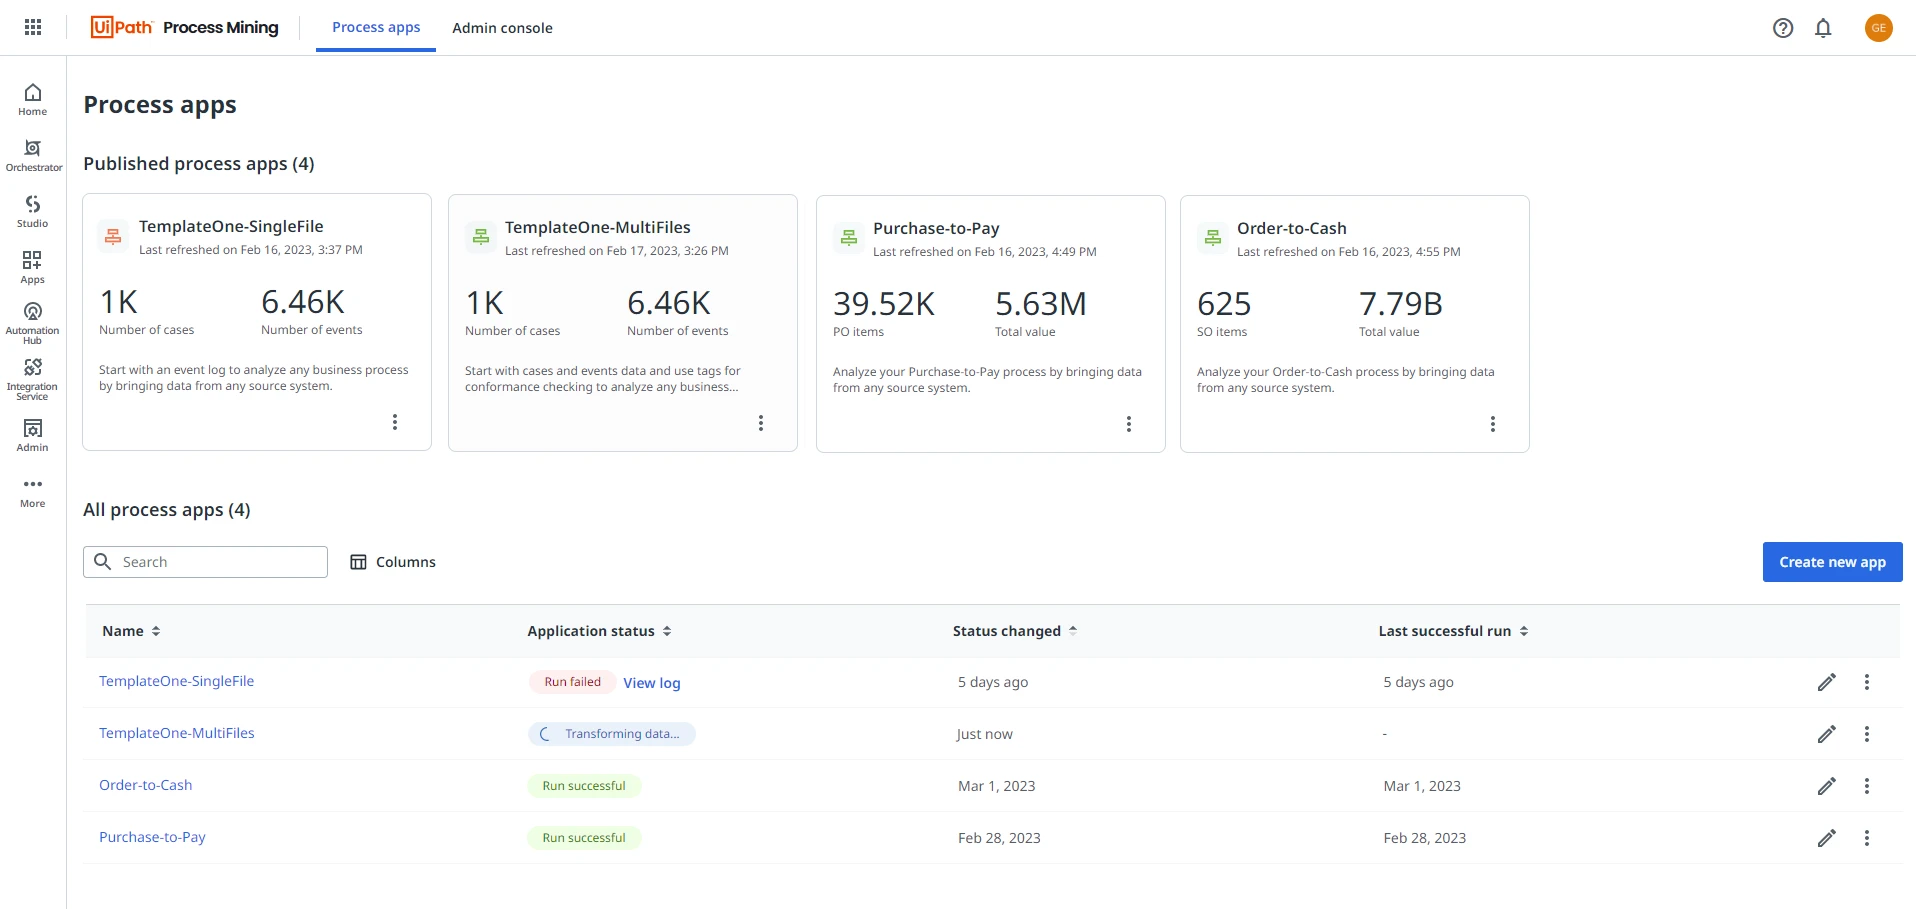This screenshot has height=909, width=1916.
Task: Open TemplateOne-MultiFiles link in table
Action: (176, 733)
